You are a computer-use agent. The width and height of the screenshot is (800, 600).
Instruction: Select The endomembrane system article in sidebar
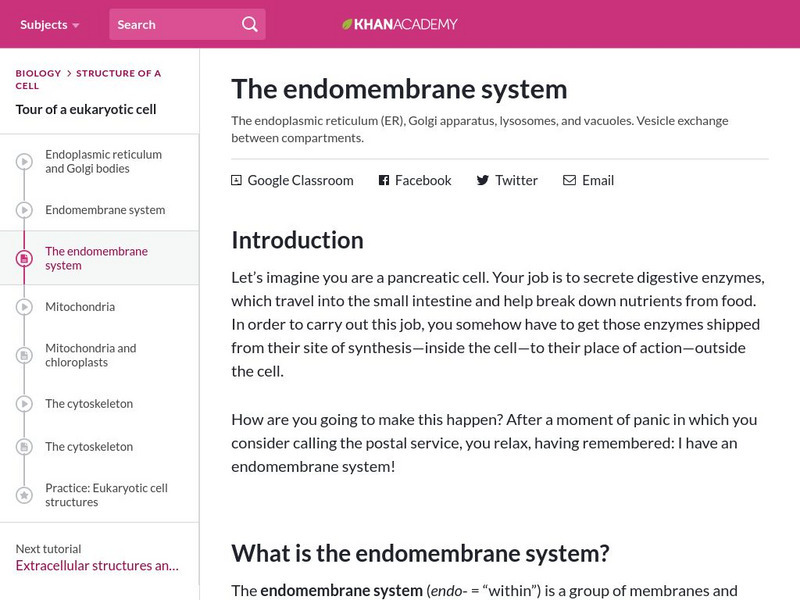tap(96, 258)
